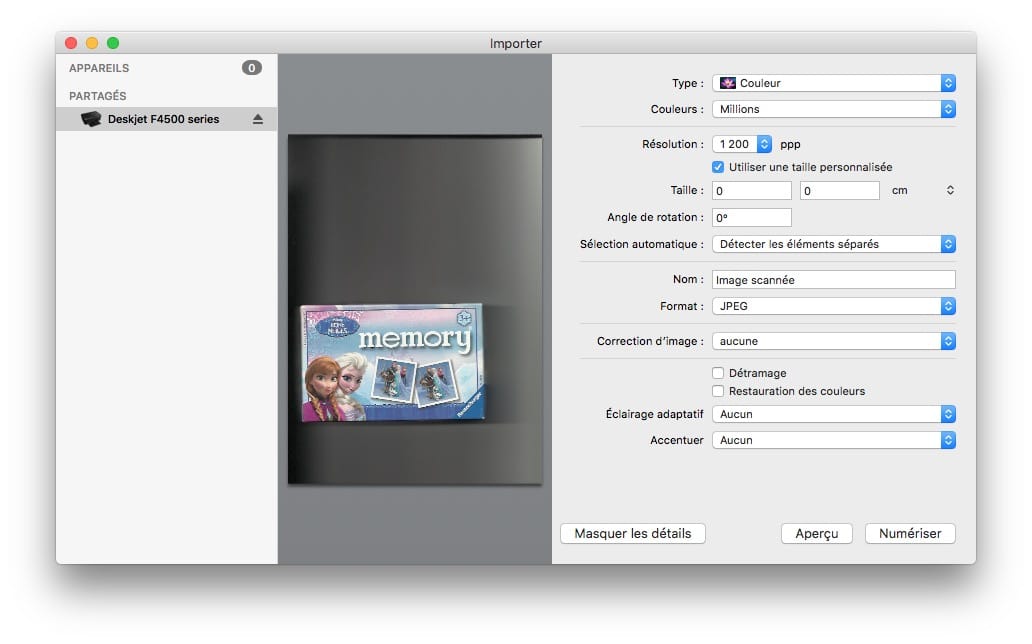Image resolution: width=1032 pixels, height=644 pixels.
Task: Open the Correction d'image dropdown
Action: pos(833,341)
